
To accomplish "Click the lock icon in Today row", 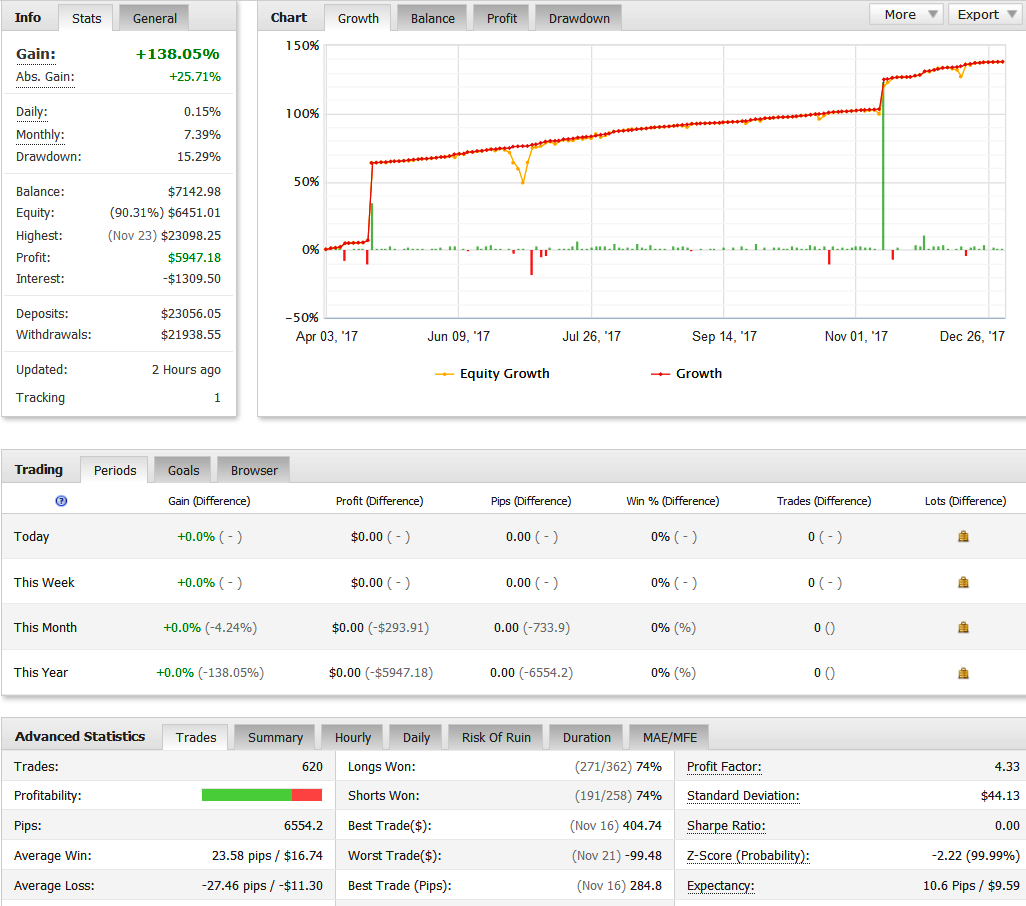I will (x=963, y=536).
